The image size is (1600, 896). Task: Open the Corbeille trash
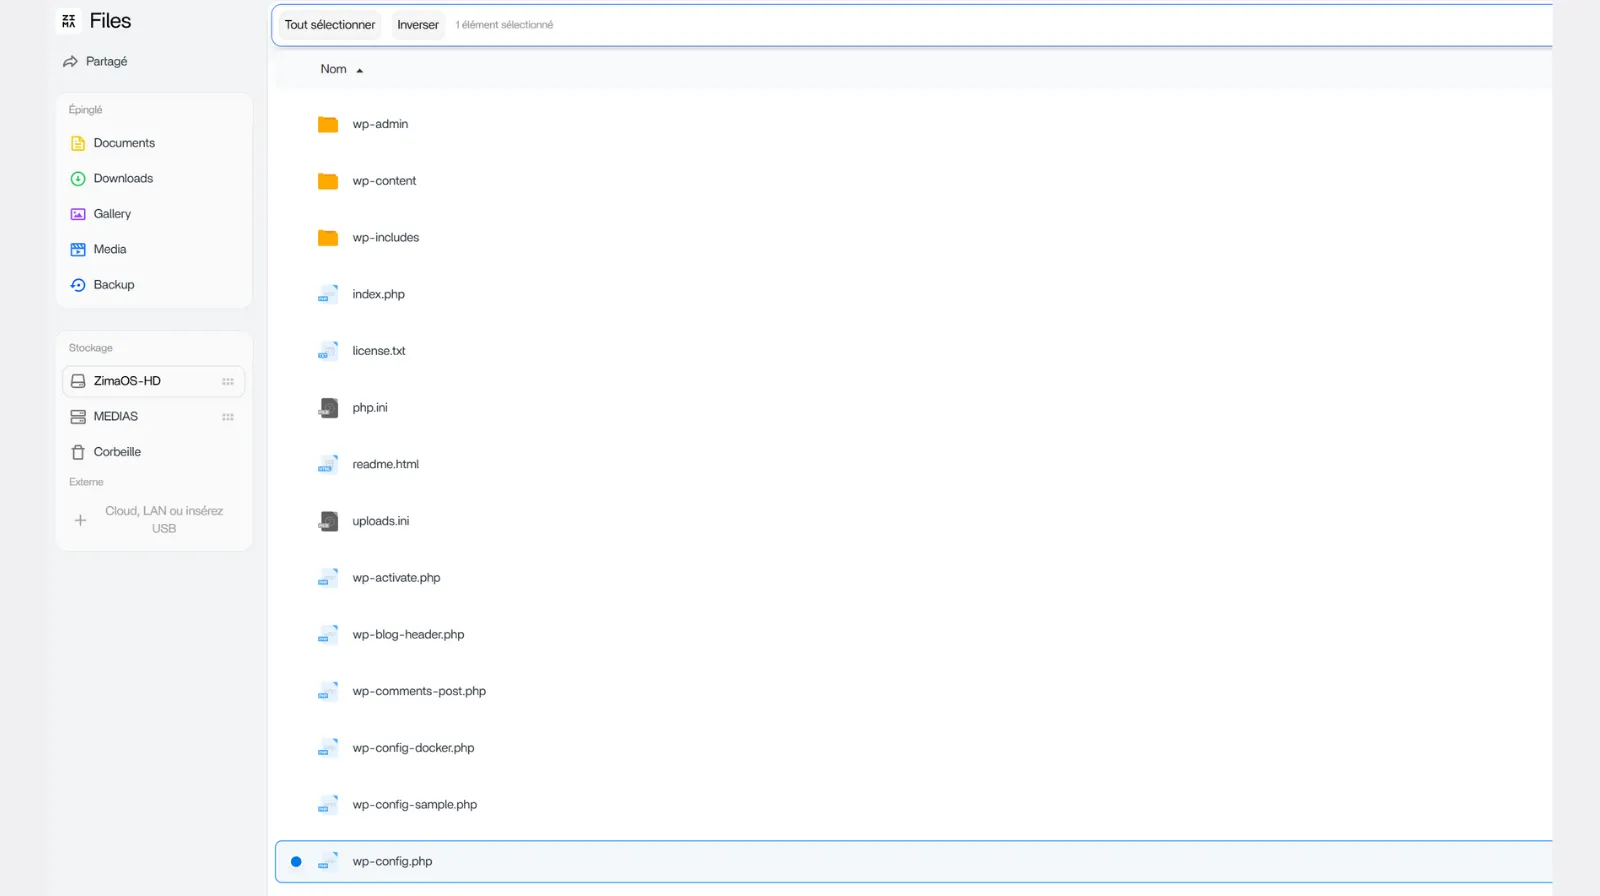116,452
